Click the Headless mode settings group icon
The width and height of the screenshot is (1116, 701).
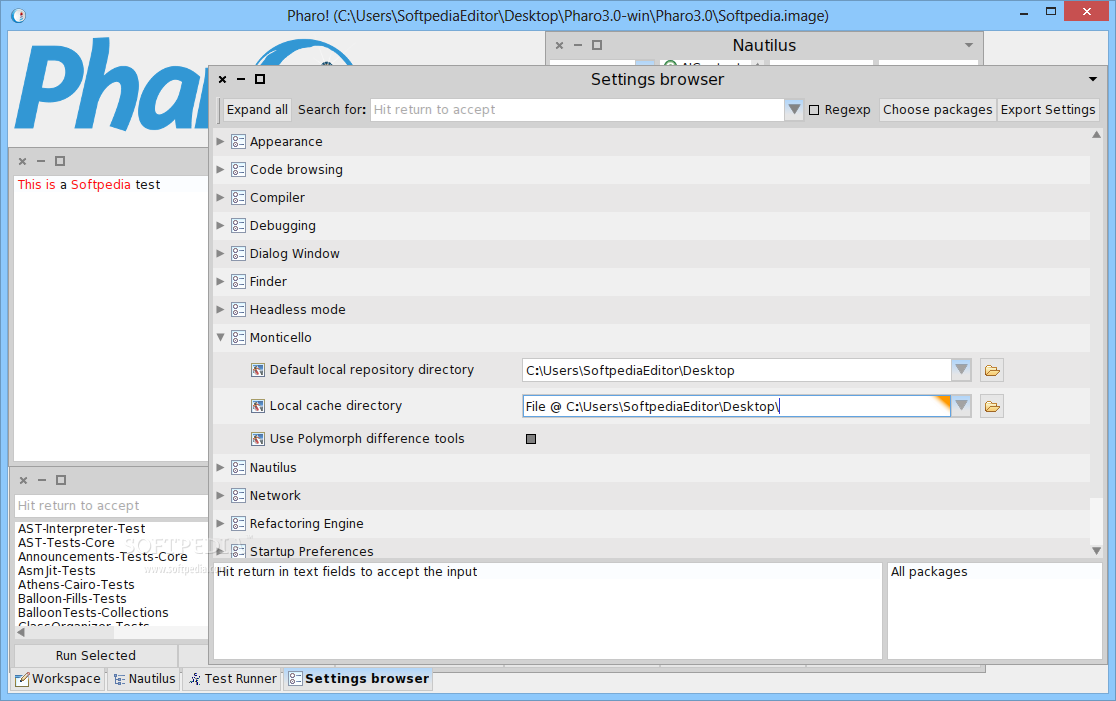[238, 310]
